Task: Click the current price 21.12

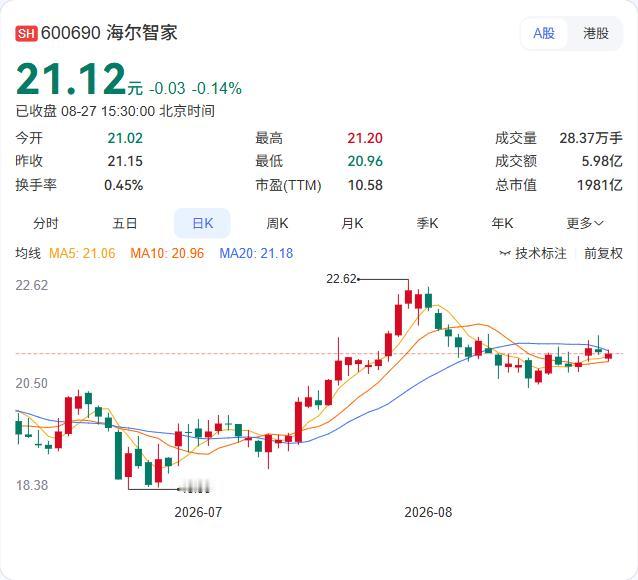Action: tap(71, 79)
